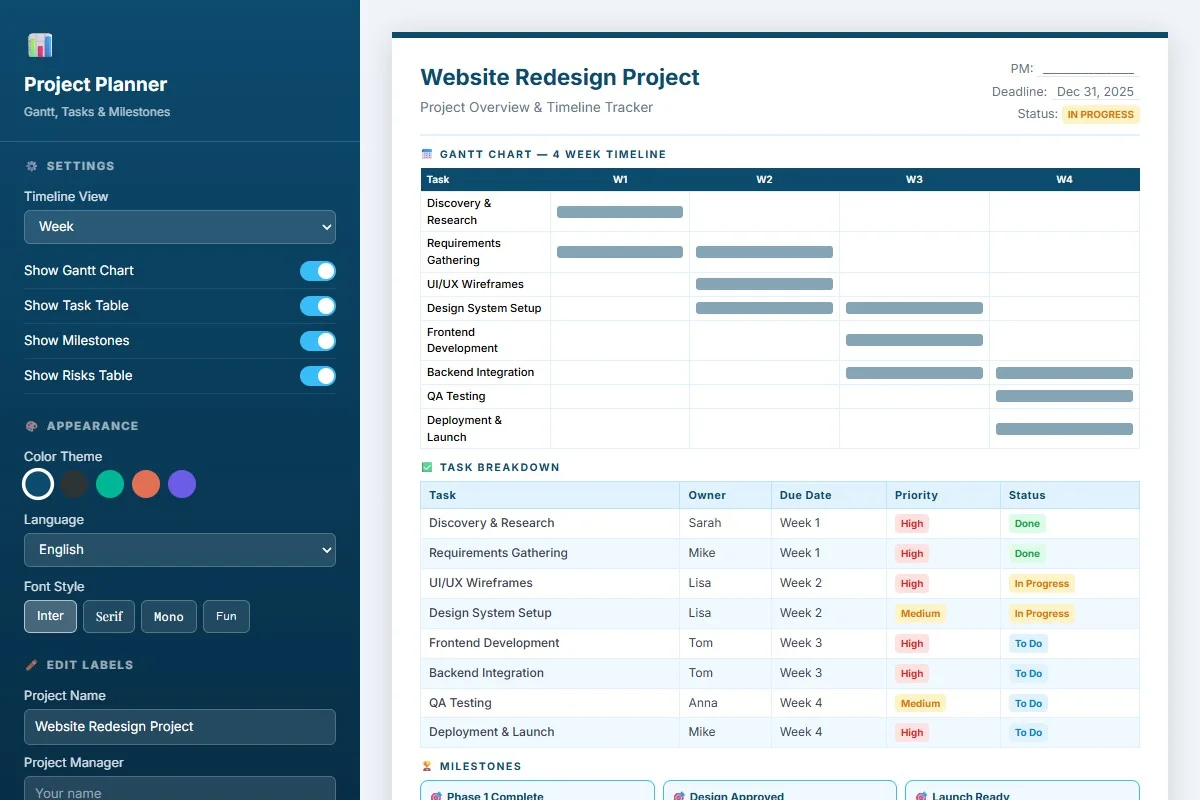1200x800 pixels.
Task: Click Week 3 due date for Backend Integration
Action: (x=829, y=673)
